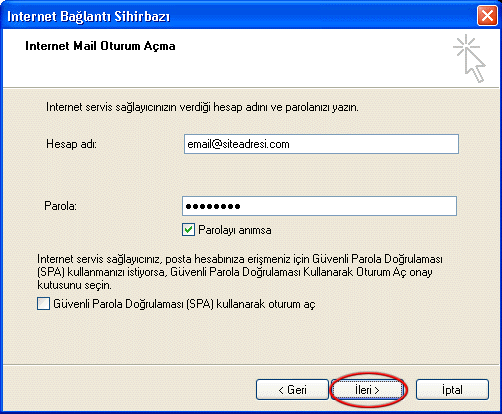
Task: Click empty beige area below SPA checkbox
Action: click(250, 337)
